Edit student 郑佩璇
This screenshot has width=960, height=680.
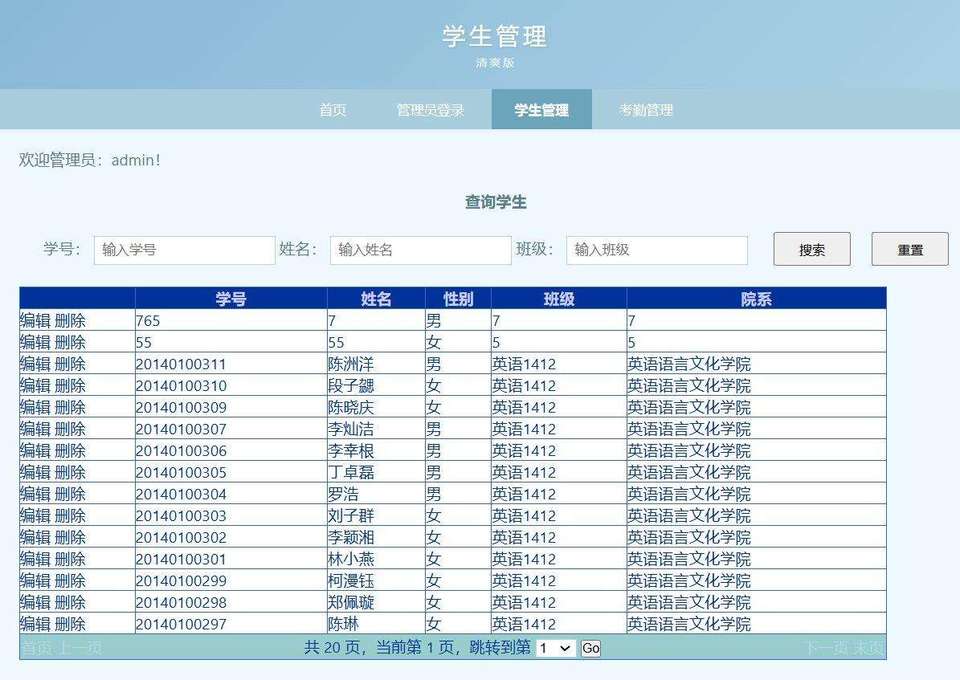click(35, 603)
